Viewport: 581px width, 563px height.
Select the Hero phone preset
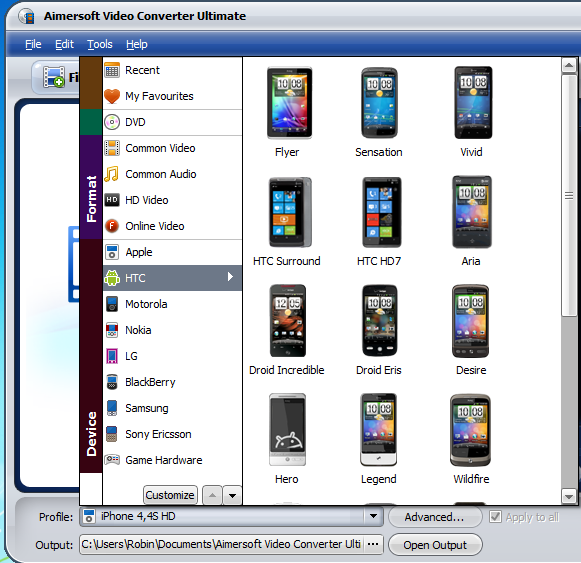287,429
